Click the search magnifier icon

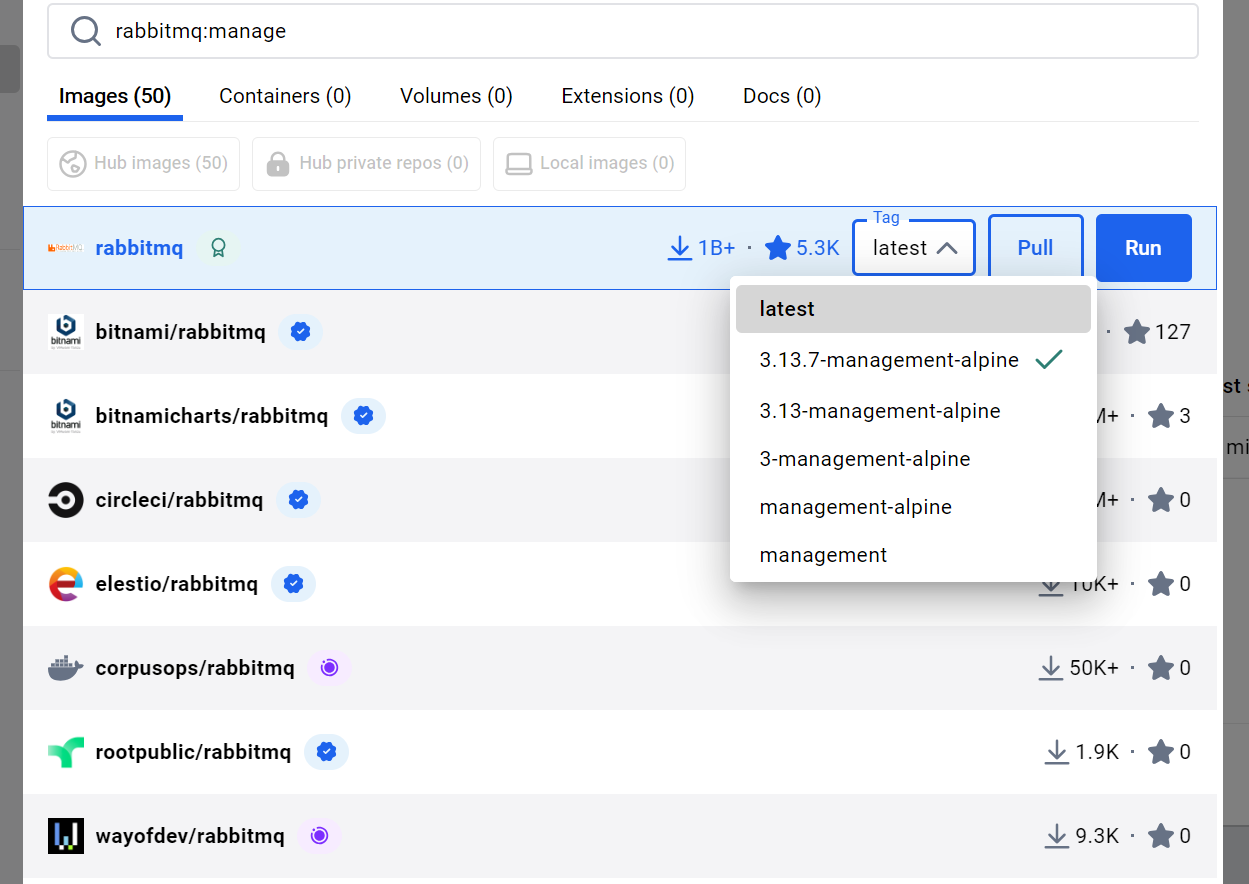85,31
